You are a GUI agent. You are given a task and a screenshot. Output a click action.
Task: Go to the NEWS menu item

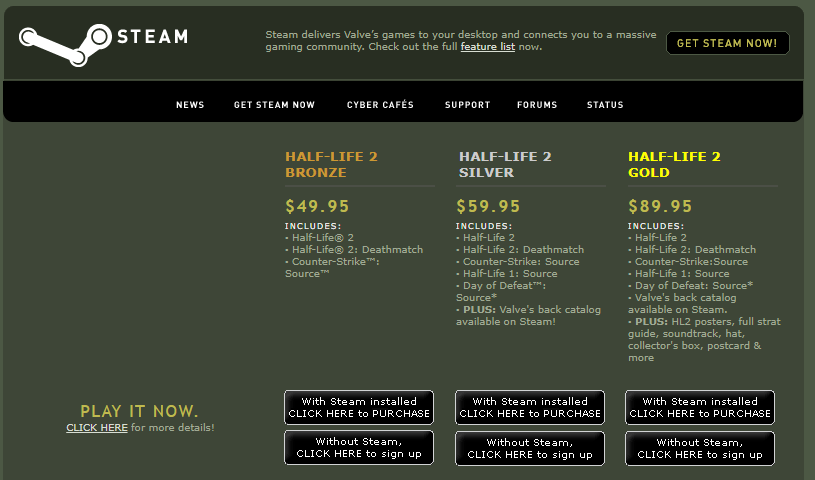[x=190, y=105]
